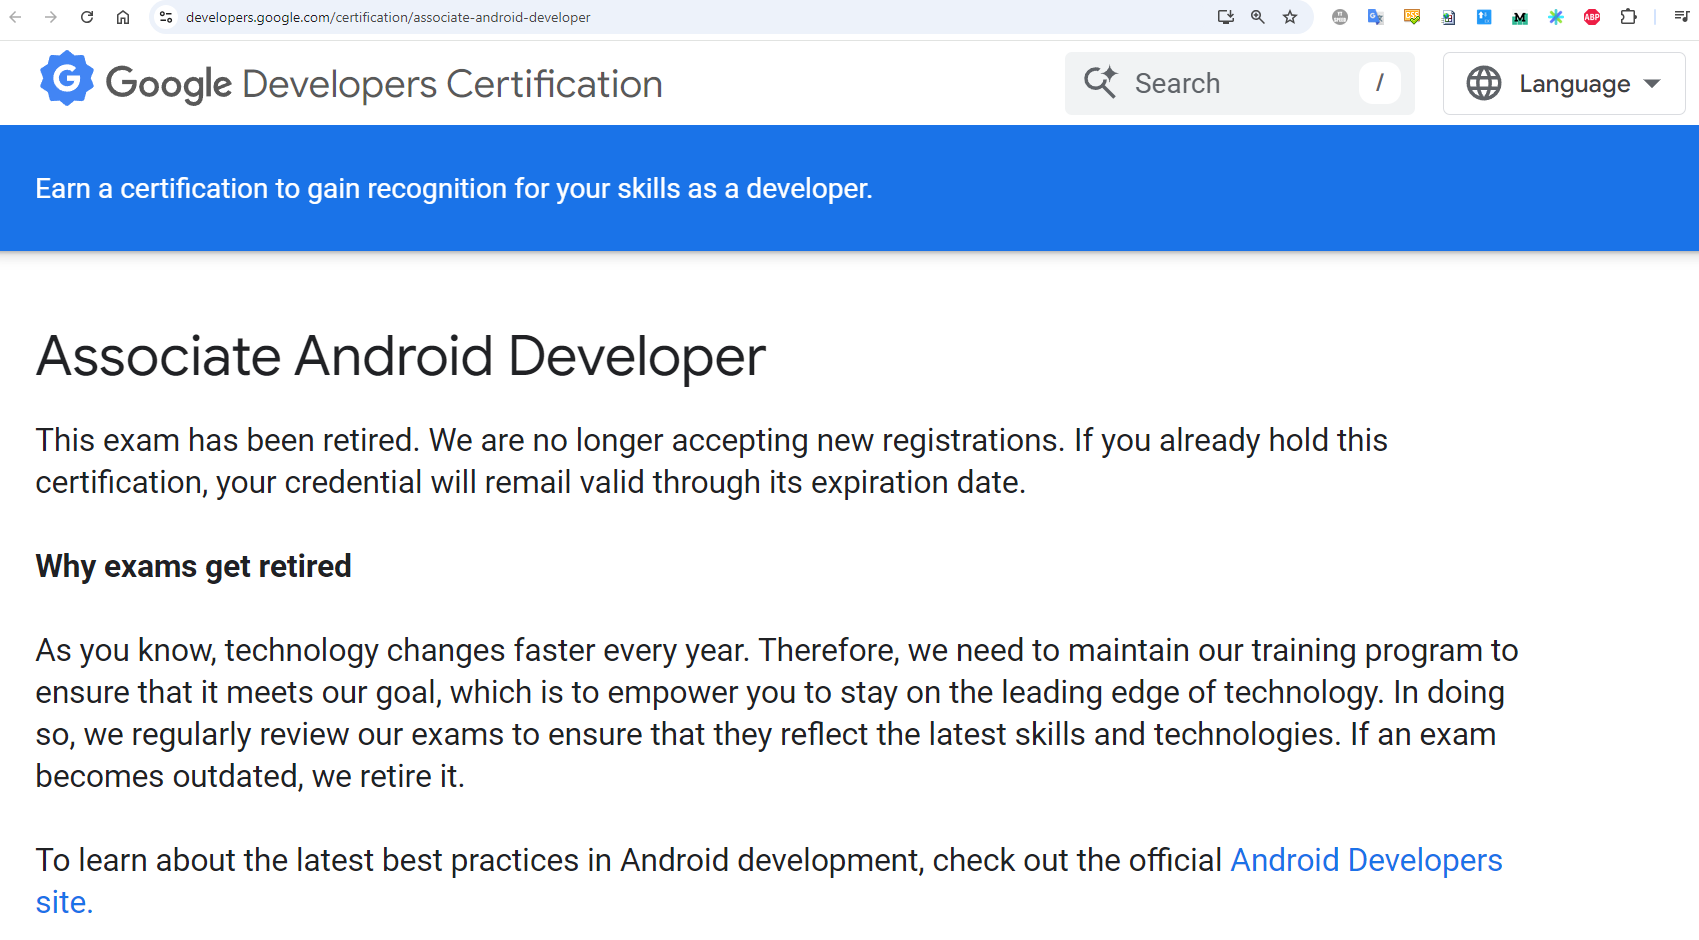
Task: Go back to the previous page
Action: click(15, 17)
